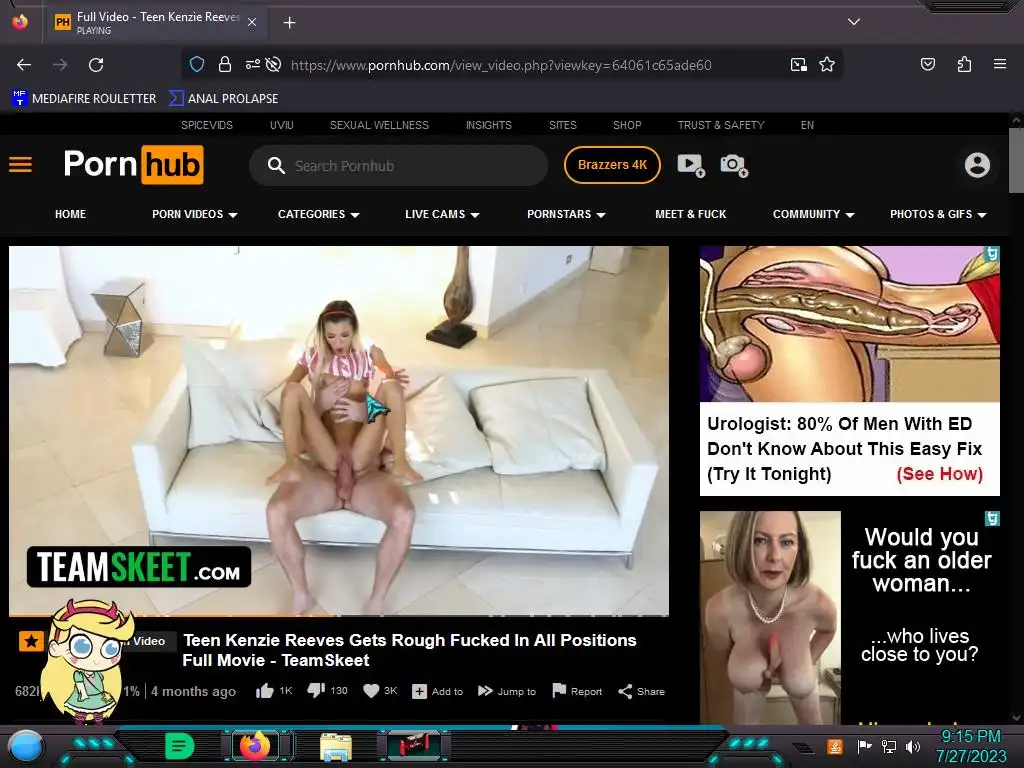The image size is (1024, 768).
Task: Expand the PORN VIDEOS dropdown
Action: (195, 214)
